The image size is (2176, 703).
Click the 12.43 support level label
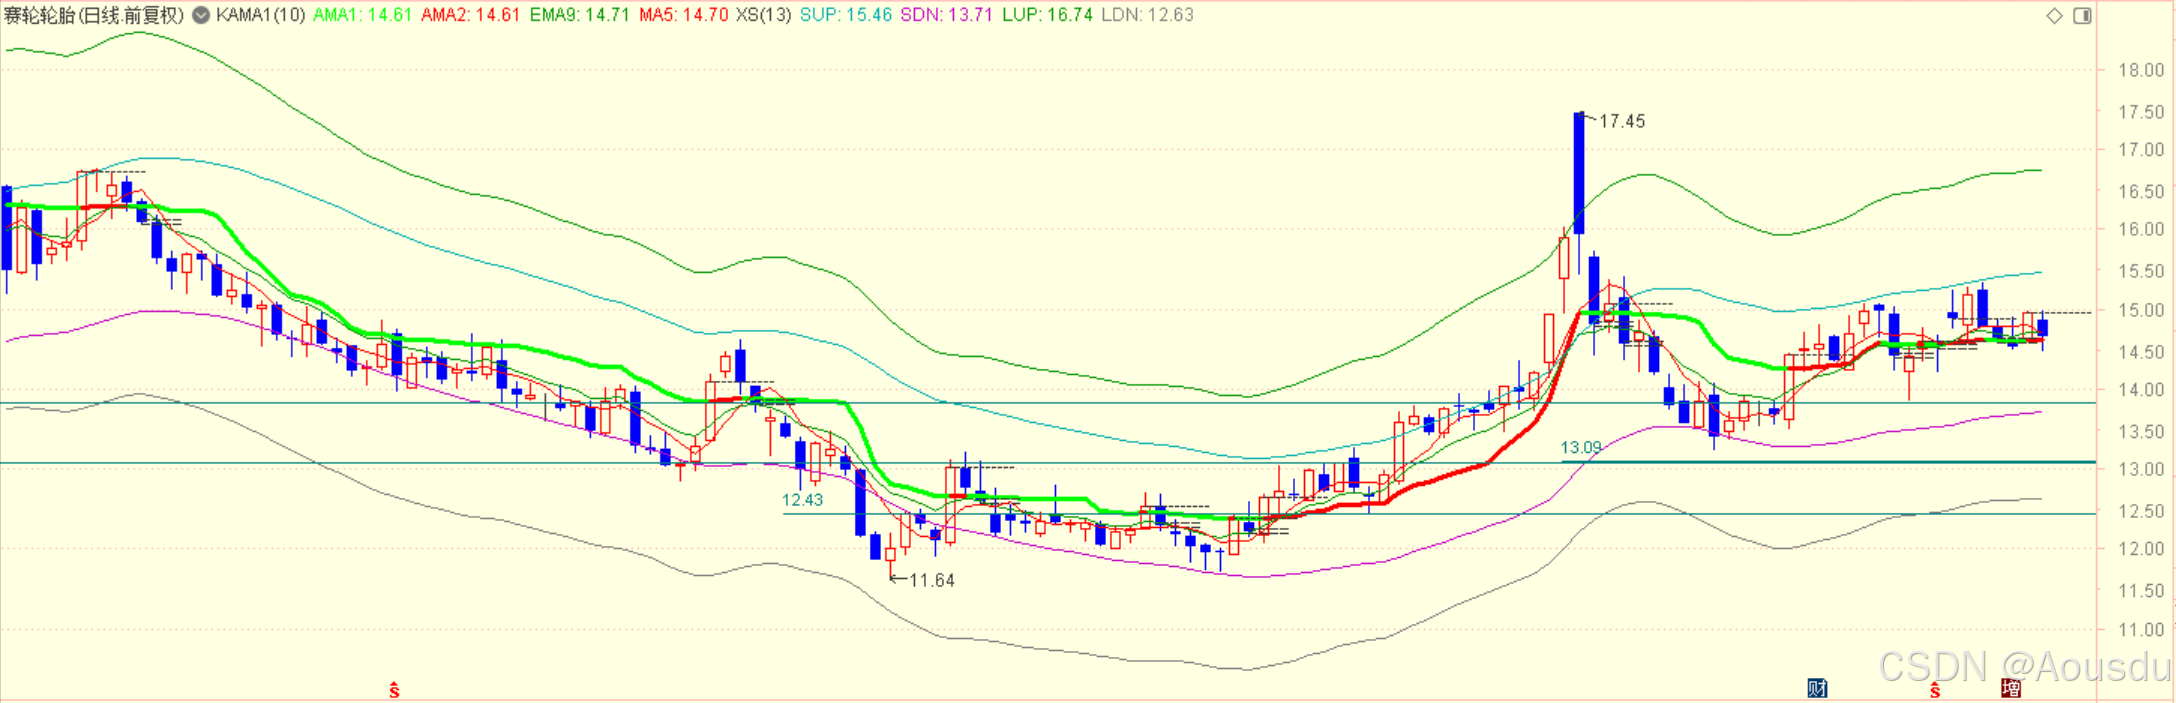[802, 500]
